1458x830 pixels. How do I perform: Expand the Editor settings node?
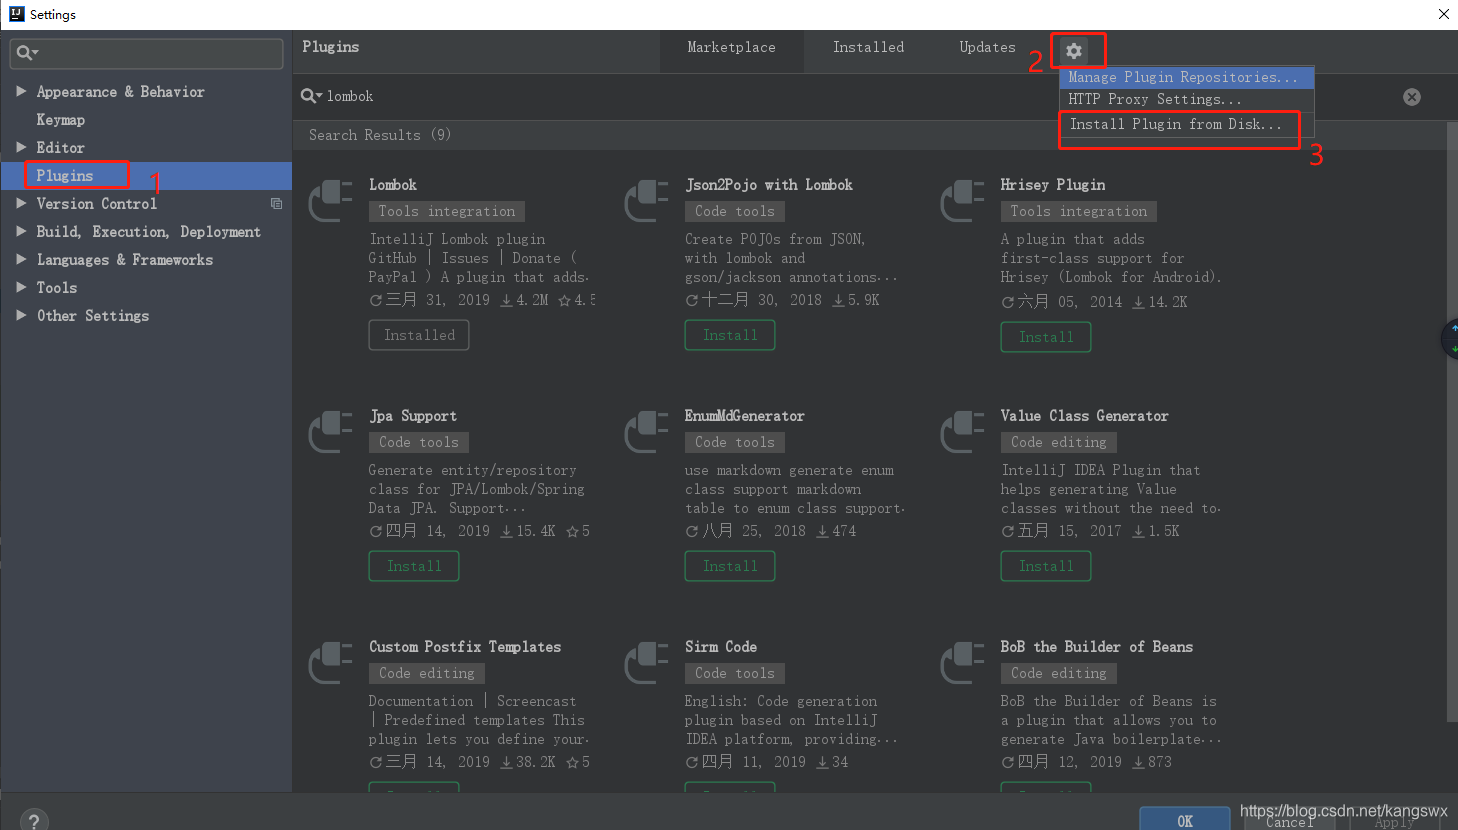pyautogui.click(x=21, y=147)
